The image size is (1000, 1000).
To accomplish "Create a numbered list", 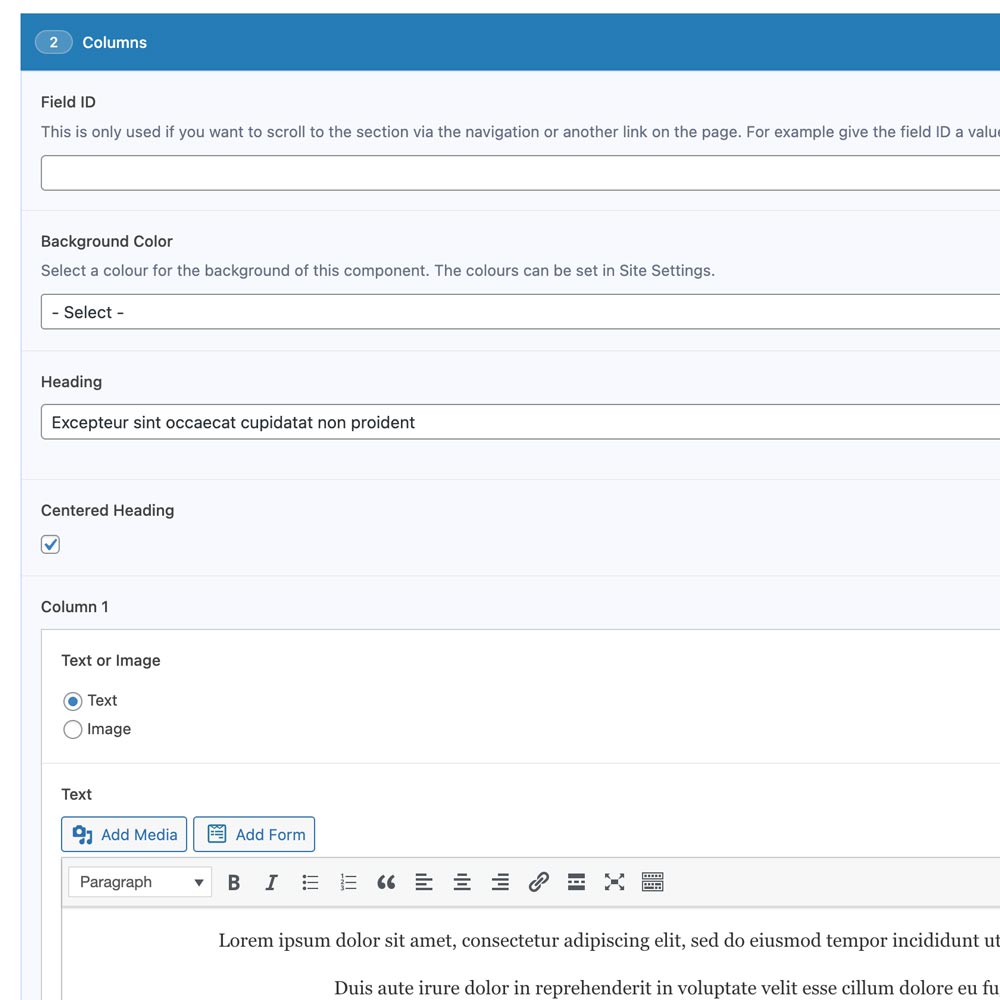I will pos(348,882).
